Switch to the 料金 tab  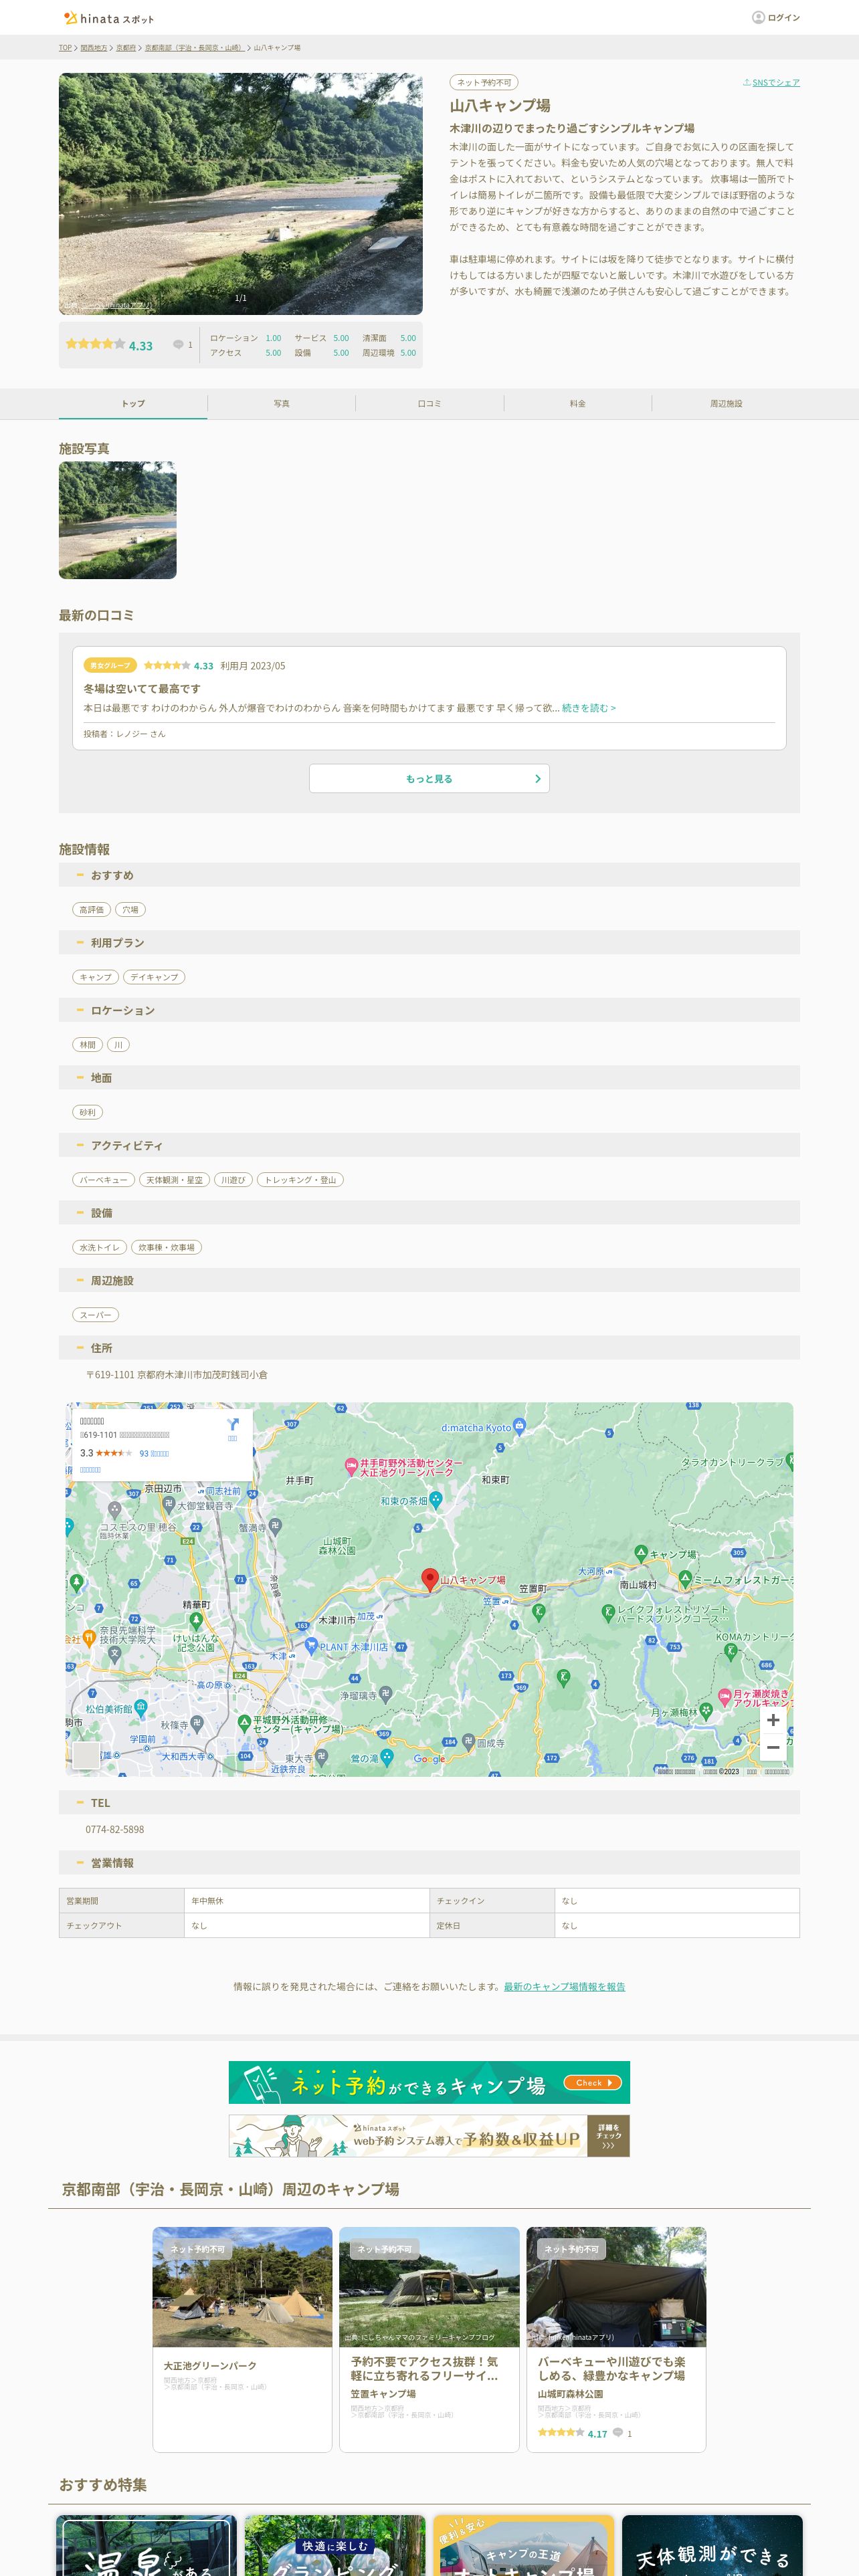point(577,403)
